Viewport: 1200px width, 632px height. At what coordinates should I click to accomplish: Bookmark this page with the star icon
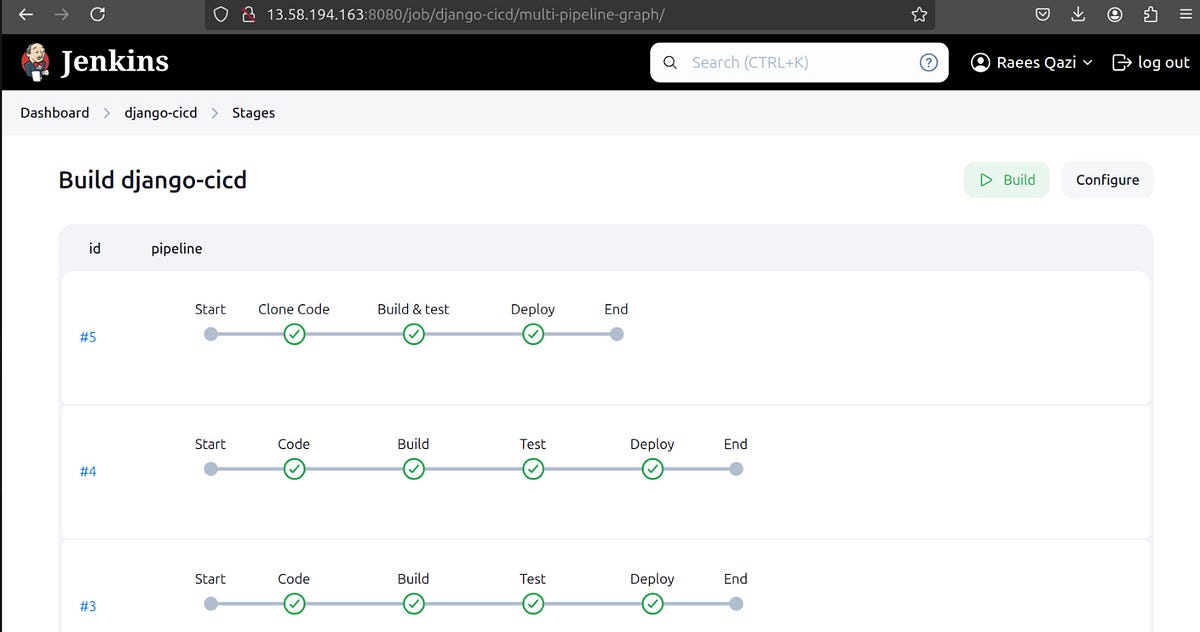click(919, 14)
